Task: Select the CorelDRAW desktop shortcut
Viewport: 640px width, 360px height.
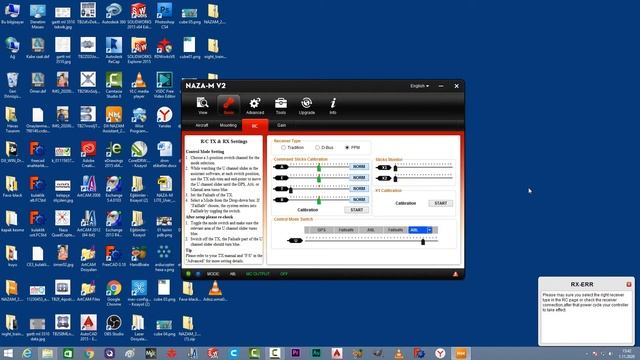Action: click(x=139, y=154)
